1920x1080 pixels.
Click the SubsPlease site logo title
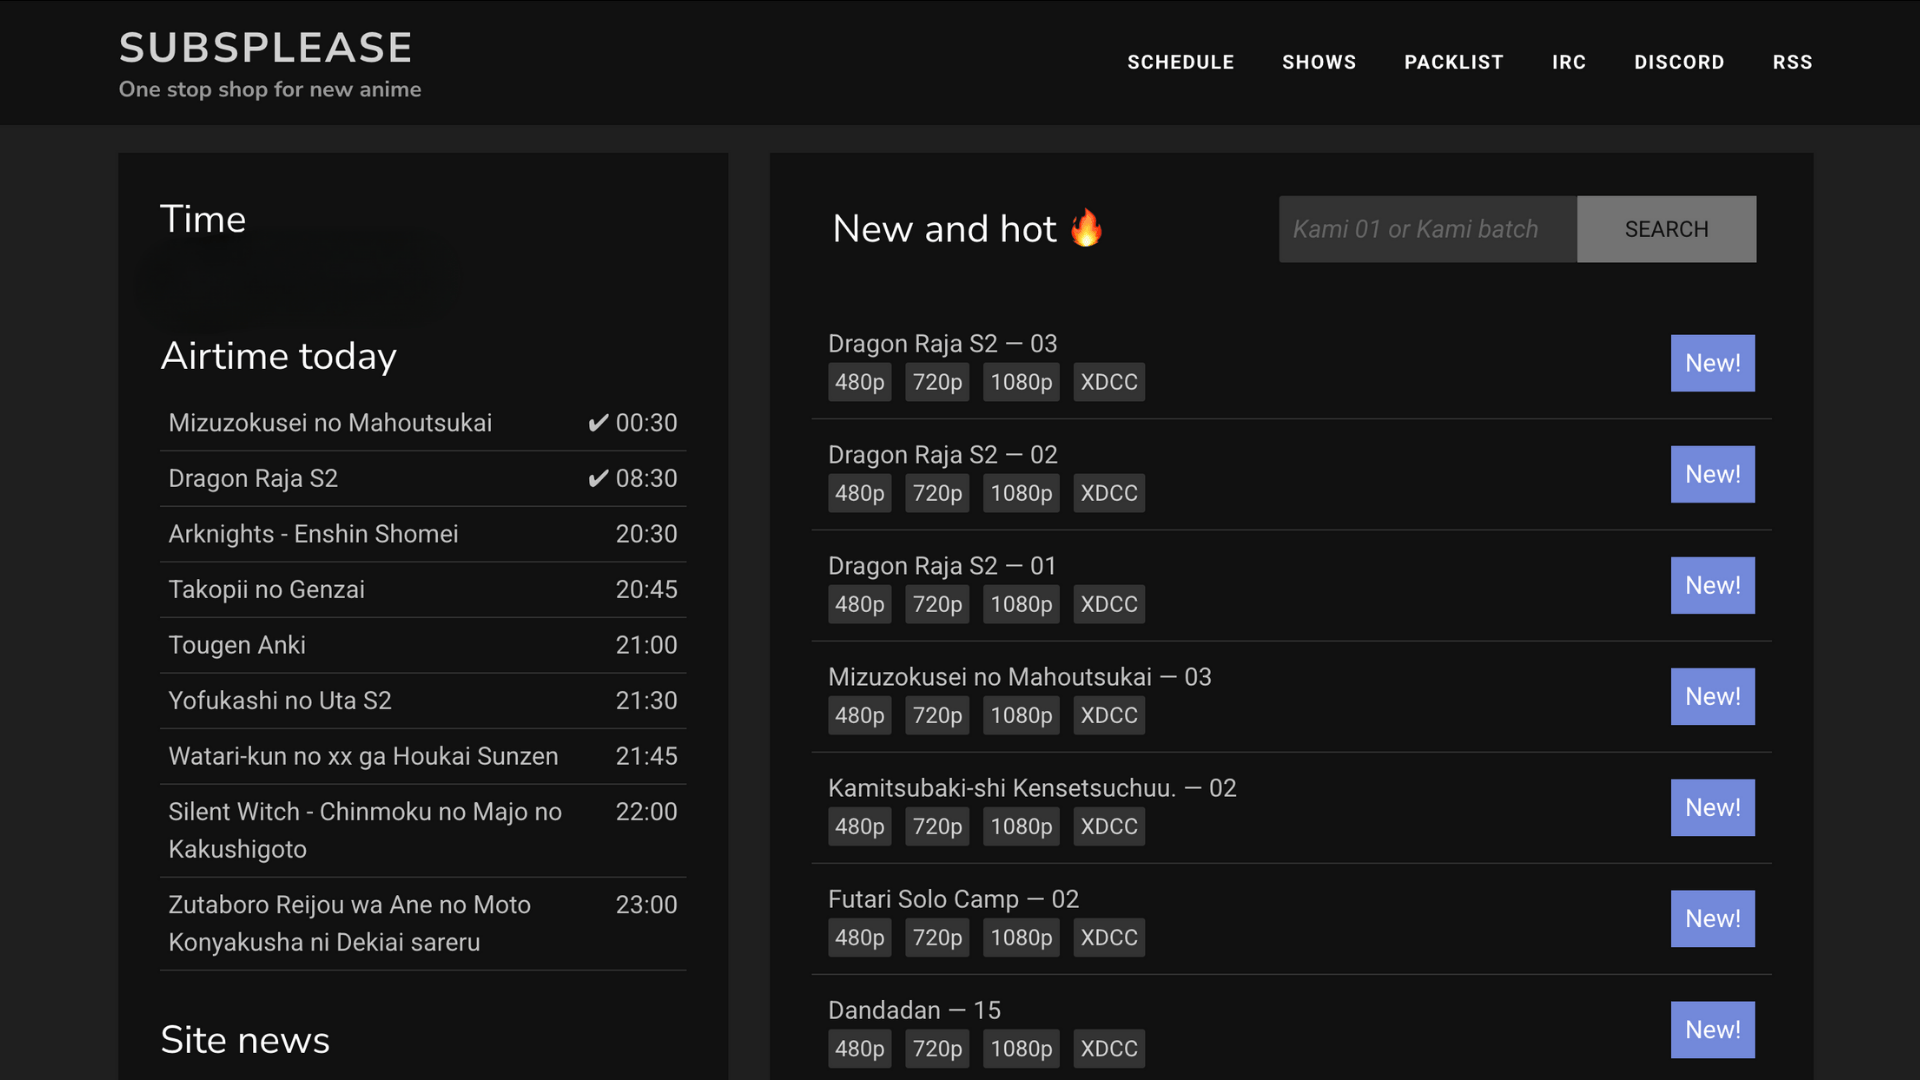click(x=265, y=48)
